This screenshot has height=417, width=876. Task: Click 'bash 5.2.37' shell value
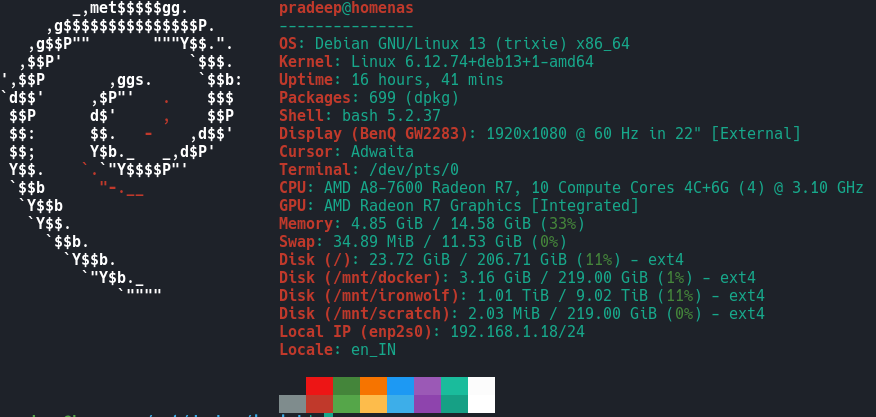pyautogui.click(x=391, y=116)
